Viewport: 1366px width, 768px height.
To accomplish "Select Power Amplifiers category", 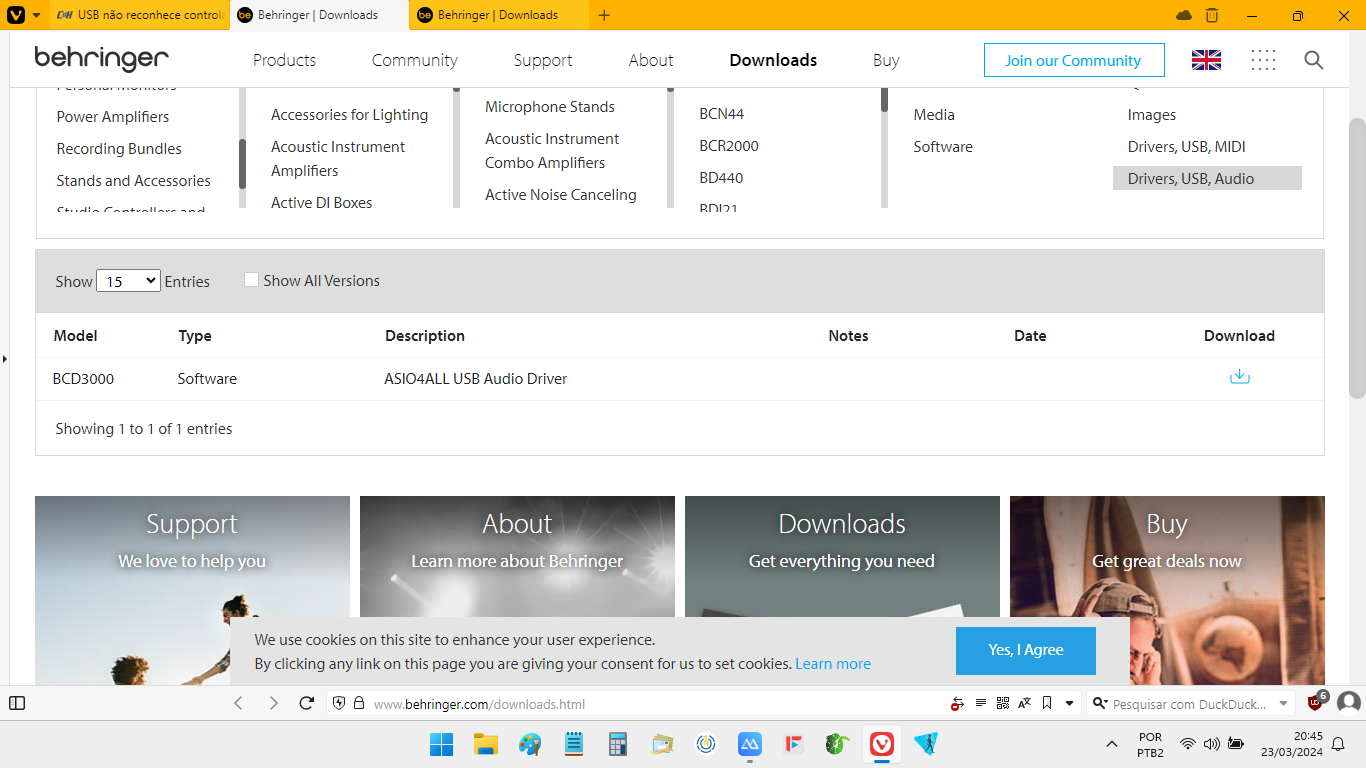I will click(x=113, y=116).
